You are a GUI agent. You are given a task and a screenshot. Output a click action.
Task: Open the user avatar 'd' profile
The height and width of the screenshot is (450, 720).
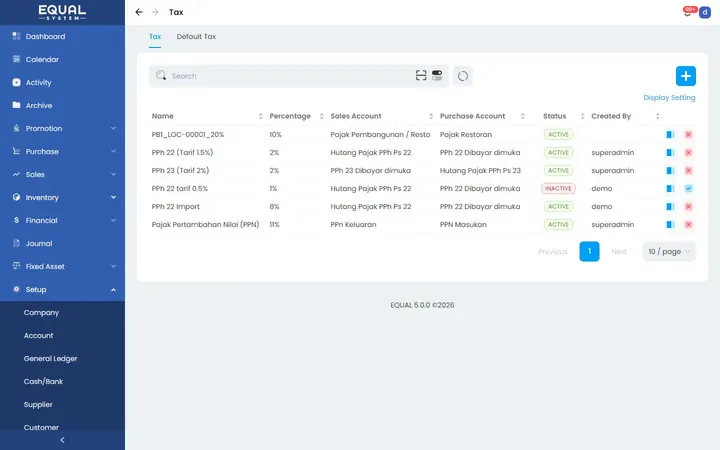tap(704, 12)
